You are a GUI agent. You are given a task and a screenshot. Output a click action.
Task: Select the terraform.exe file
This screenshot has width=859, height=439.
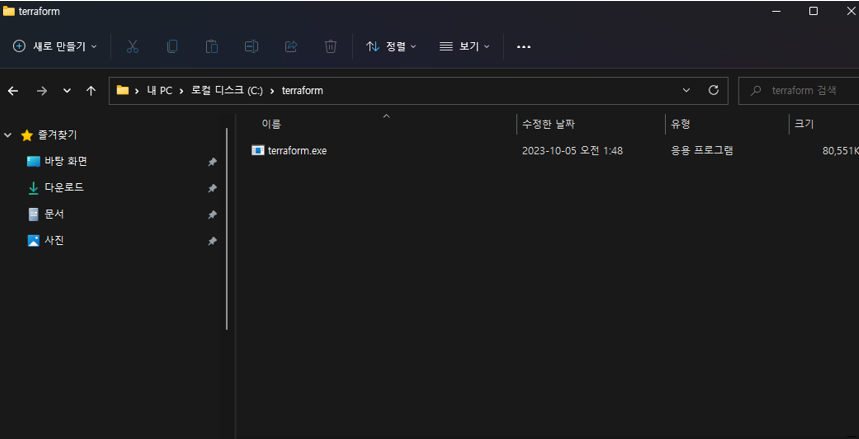[x=297, y=151]
